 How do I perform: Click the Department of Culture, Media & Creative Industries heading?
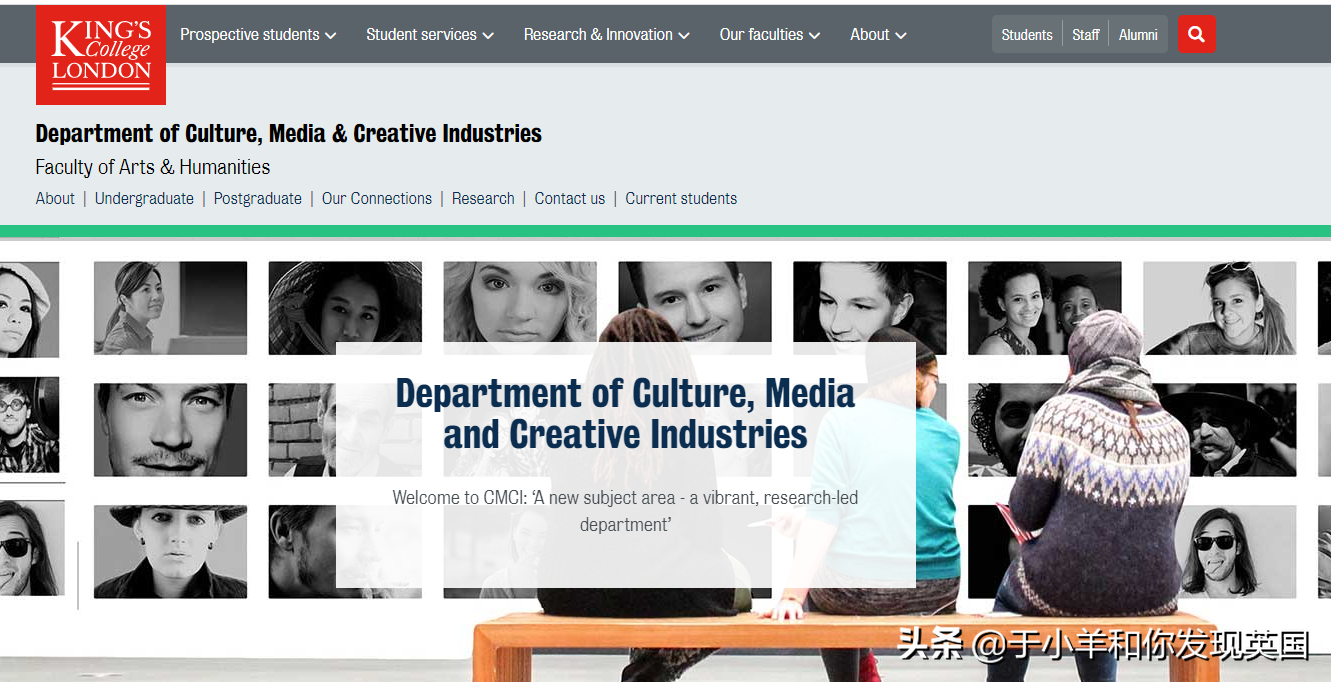(289, 133)
